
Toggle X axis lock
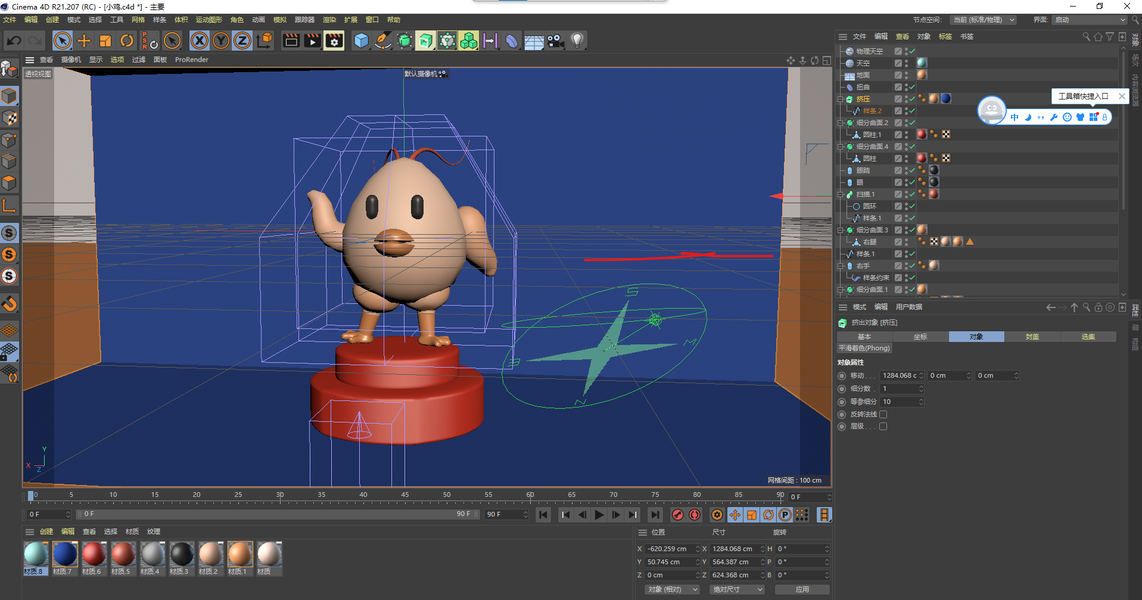(x=200, y=41)
